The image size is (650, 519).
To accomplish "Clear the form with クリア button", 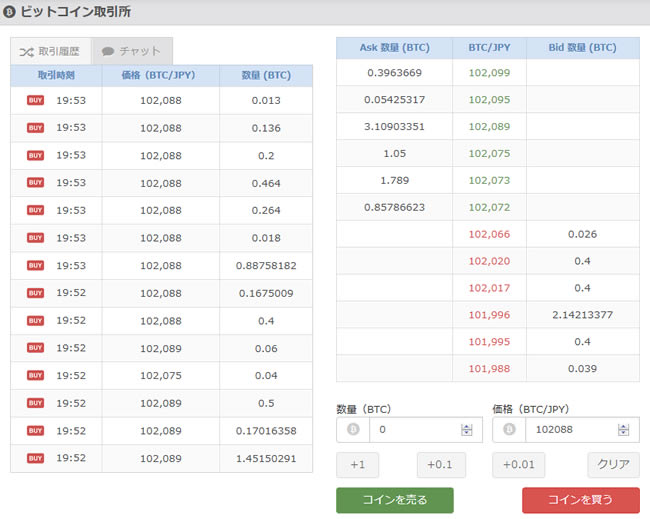I will pos(614,465).
